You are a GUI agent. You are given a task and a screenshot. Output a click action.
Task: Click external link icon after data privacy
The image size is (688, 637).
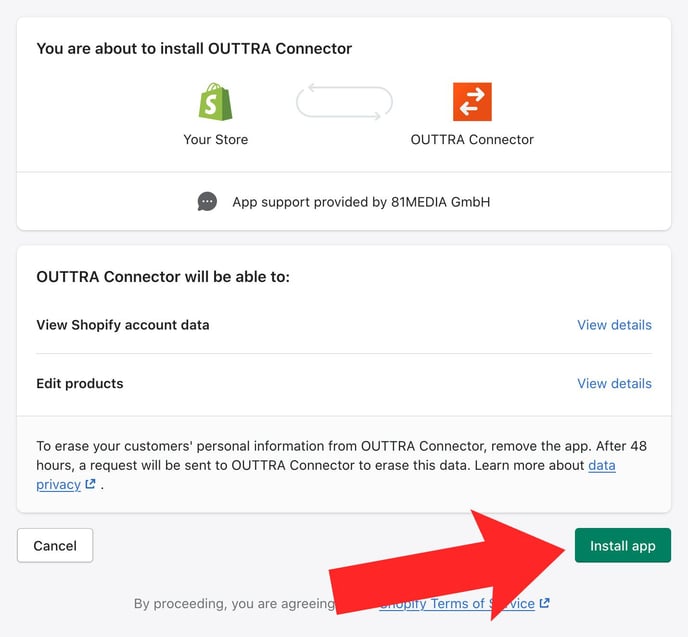90,484
